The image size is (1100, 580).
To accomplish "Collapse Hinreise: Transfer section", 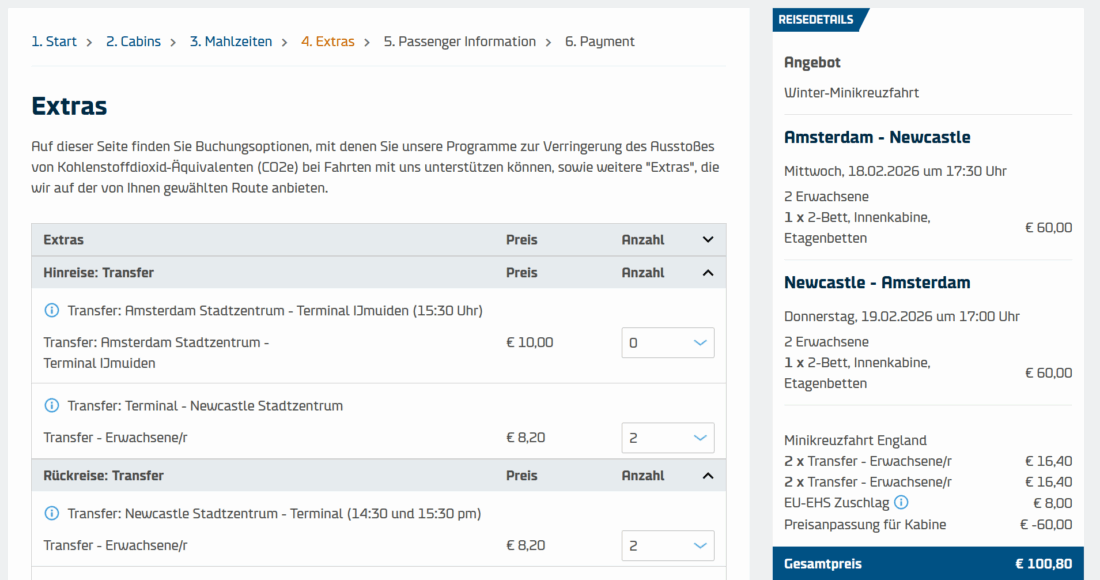I will point(708,273).
